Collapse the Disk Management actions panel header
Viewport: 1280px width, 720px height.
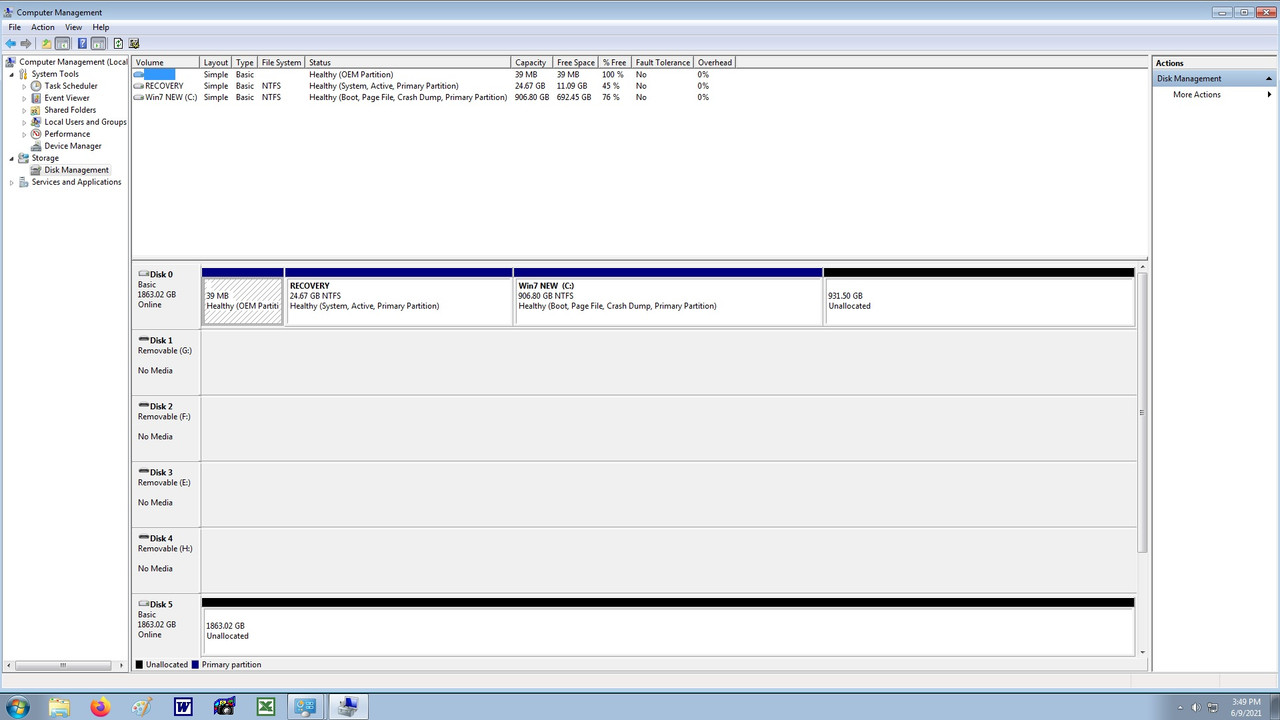1269,77
